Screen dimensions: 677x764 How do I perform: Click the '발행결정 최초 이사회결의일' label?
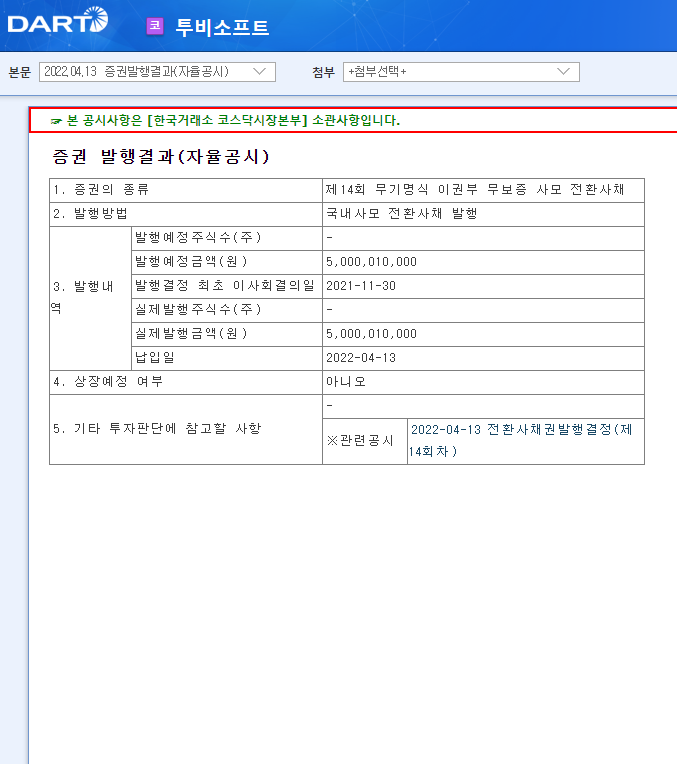point(225,285)
